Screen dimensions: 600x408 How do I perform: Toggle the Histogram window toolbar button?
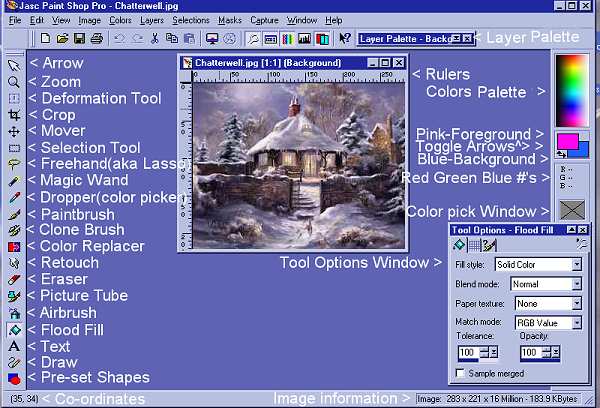point(305,38)
